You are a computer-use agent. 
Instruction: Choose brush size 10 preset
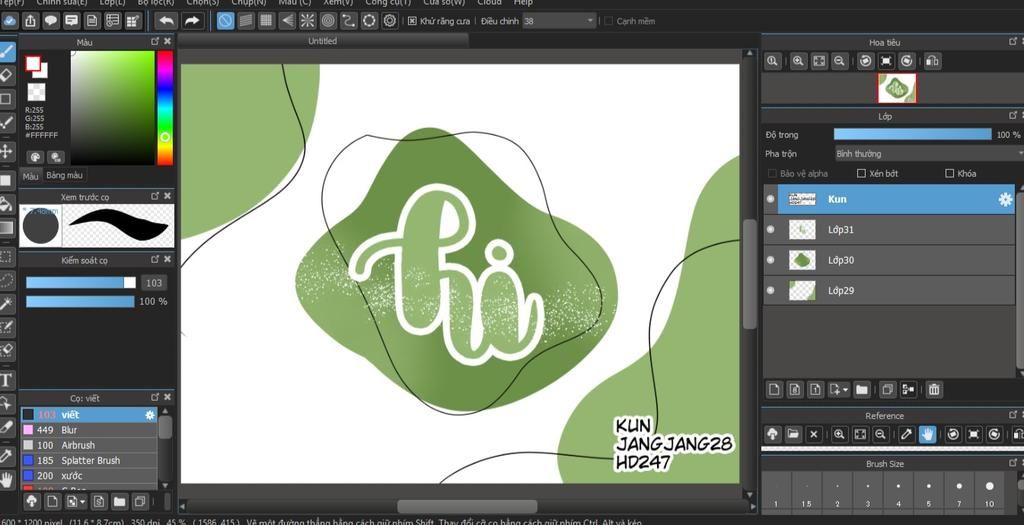[x=989, y=493]
